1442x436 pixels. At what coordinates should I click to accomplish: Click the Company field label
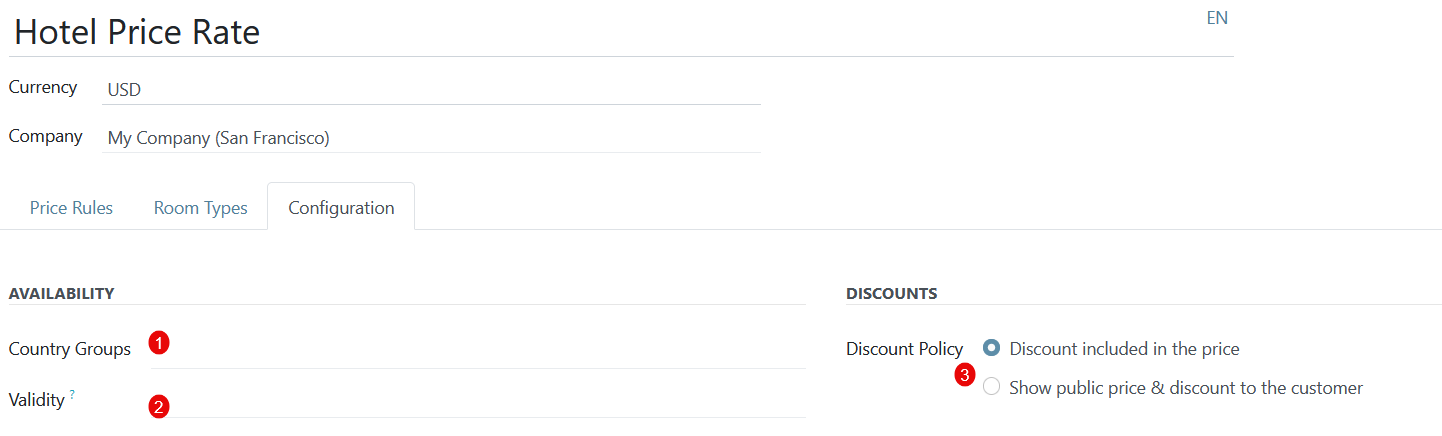coord(46,136)
